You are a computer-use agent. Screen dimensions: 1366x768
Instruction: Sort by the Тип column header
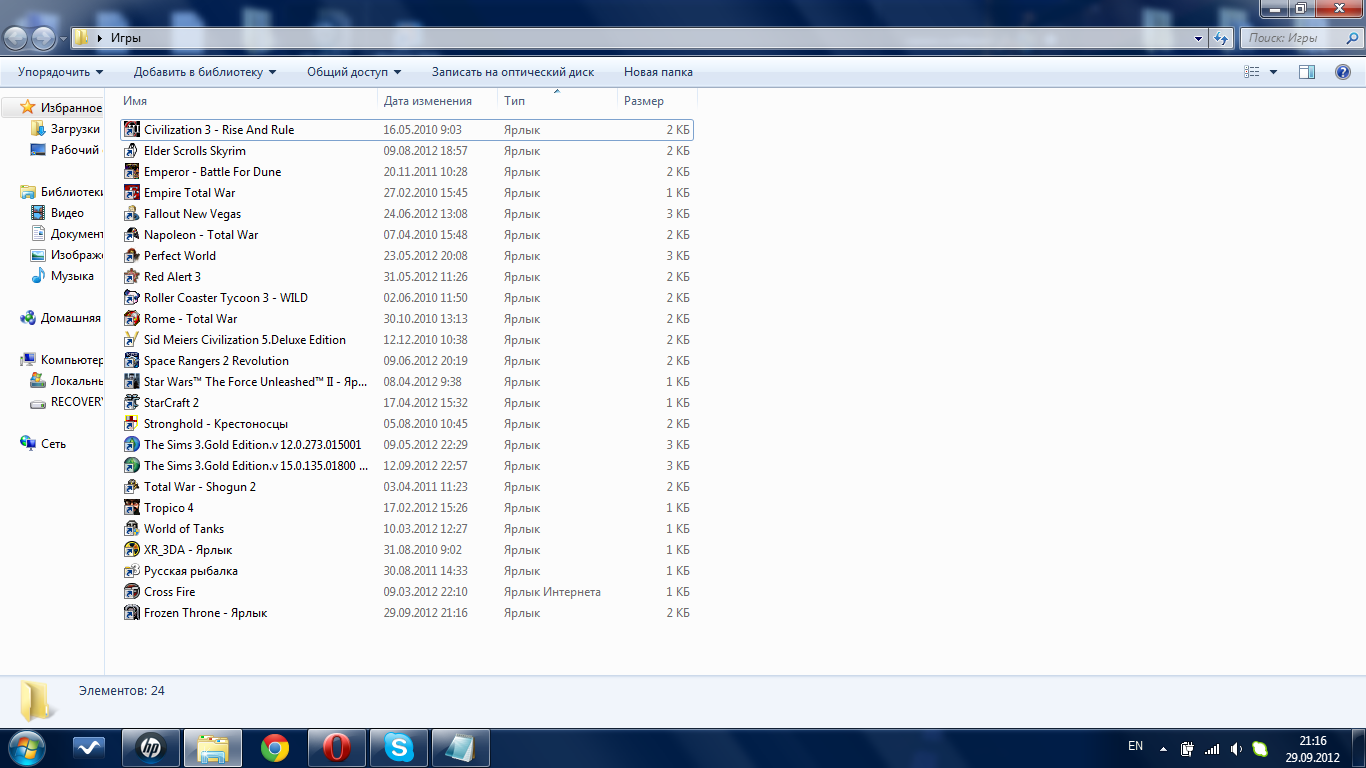pos(557,101)
